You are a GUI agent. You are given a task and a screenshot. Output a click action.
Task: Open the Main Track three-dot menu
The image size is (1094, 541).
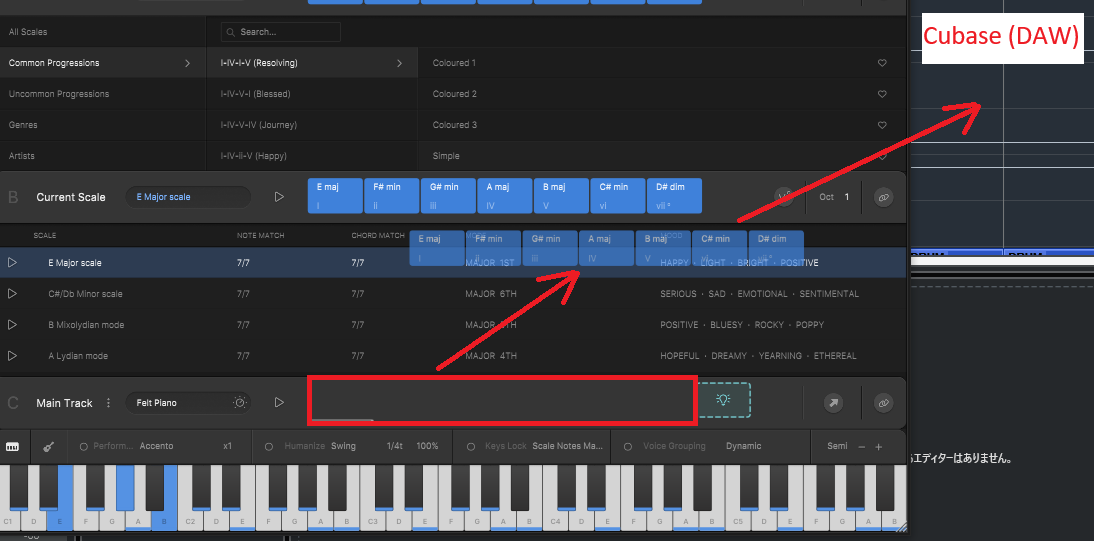[108, 403]
